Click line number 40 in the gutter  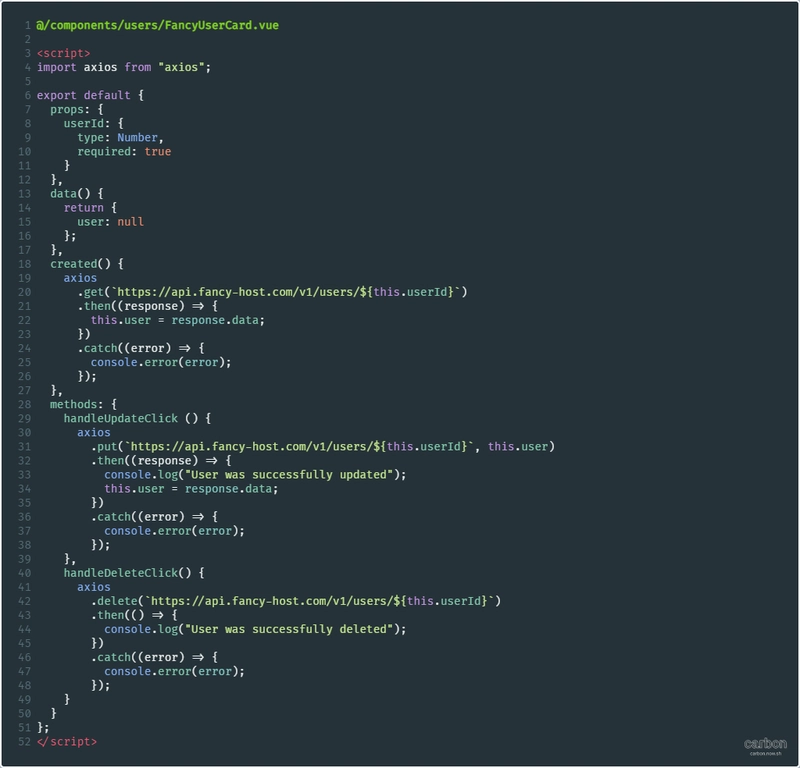coord(24,573)
